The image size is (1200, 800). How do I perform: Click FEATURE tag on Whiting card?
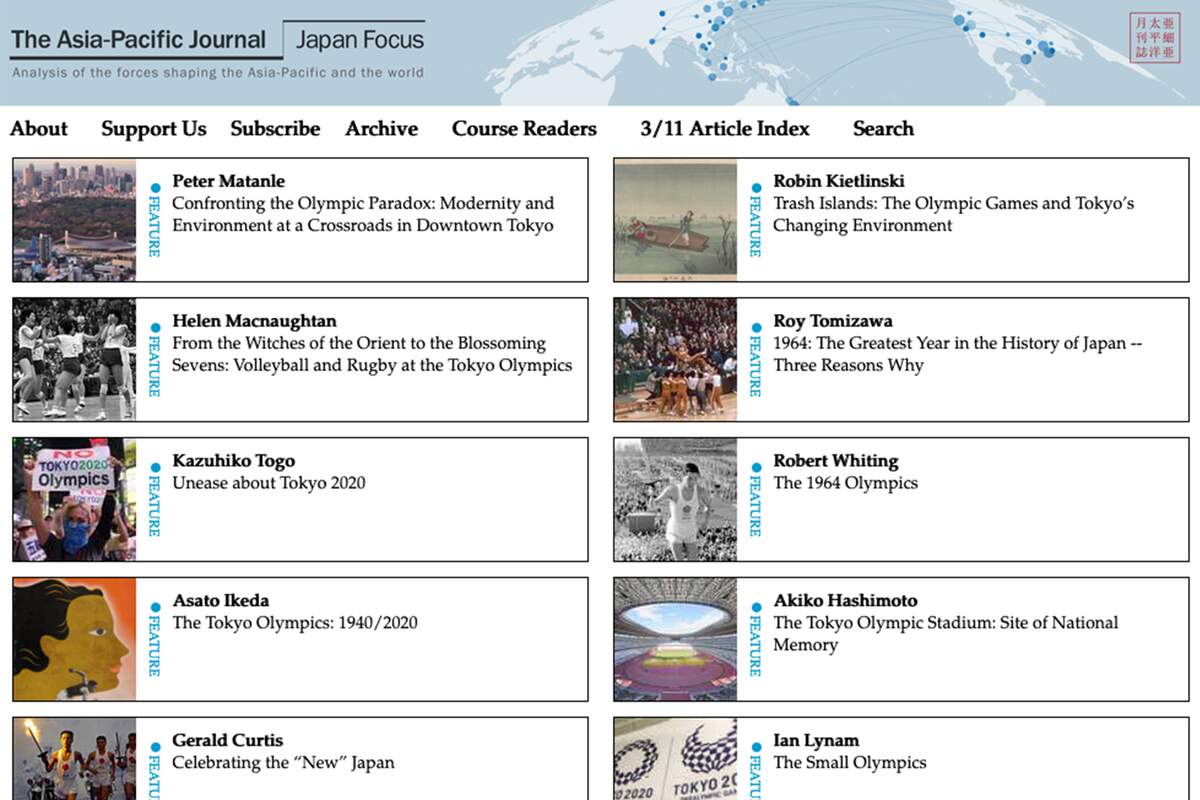click(756, 501)
